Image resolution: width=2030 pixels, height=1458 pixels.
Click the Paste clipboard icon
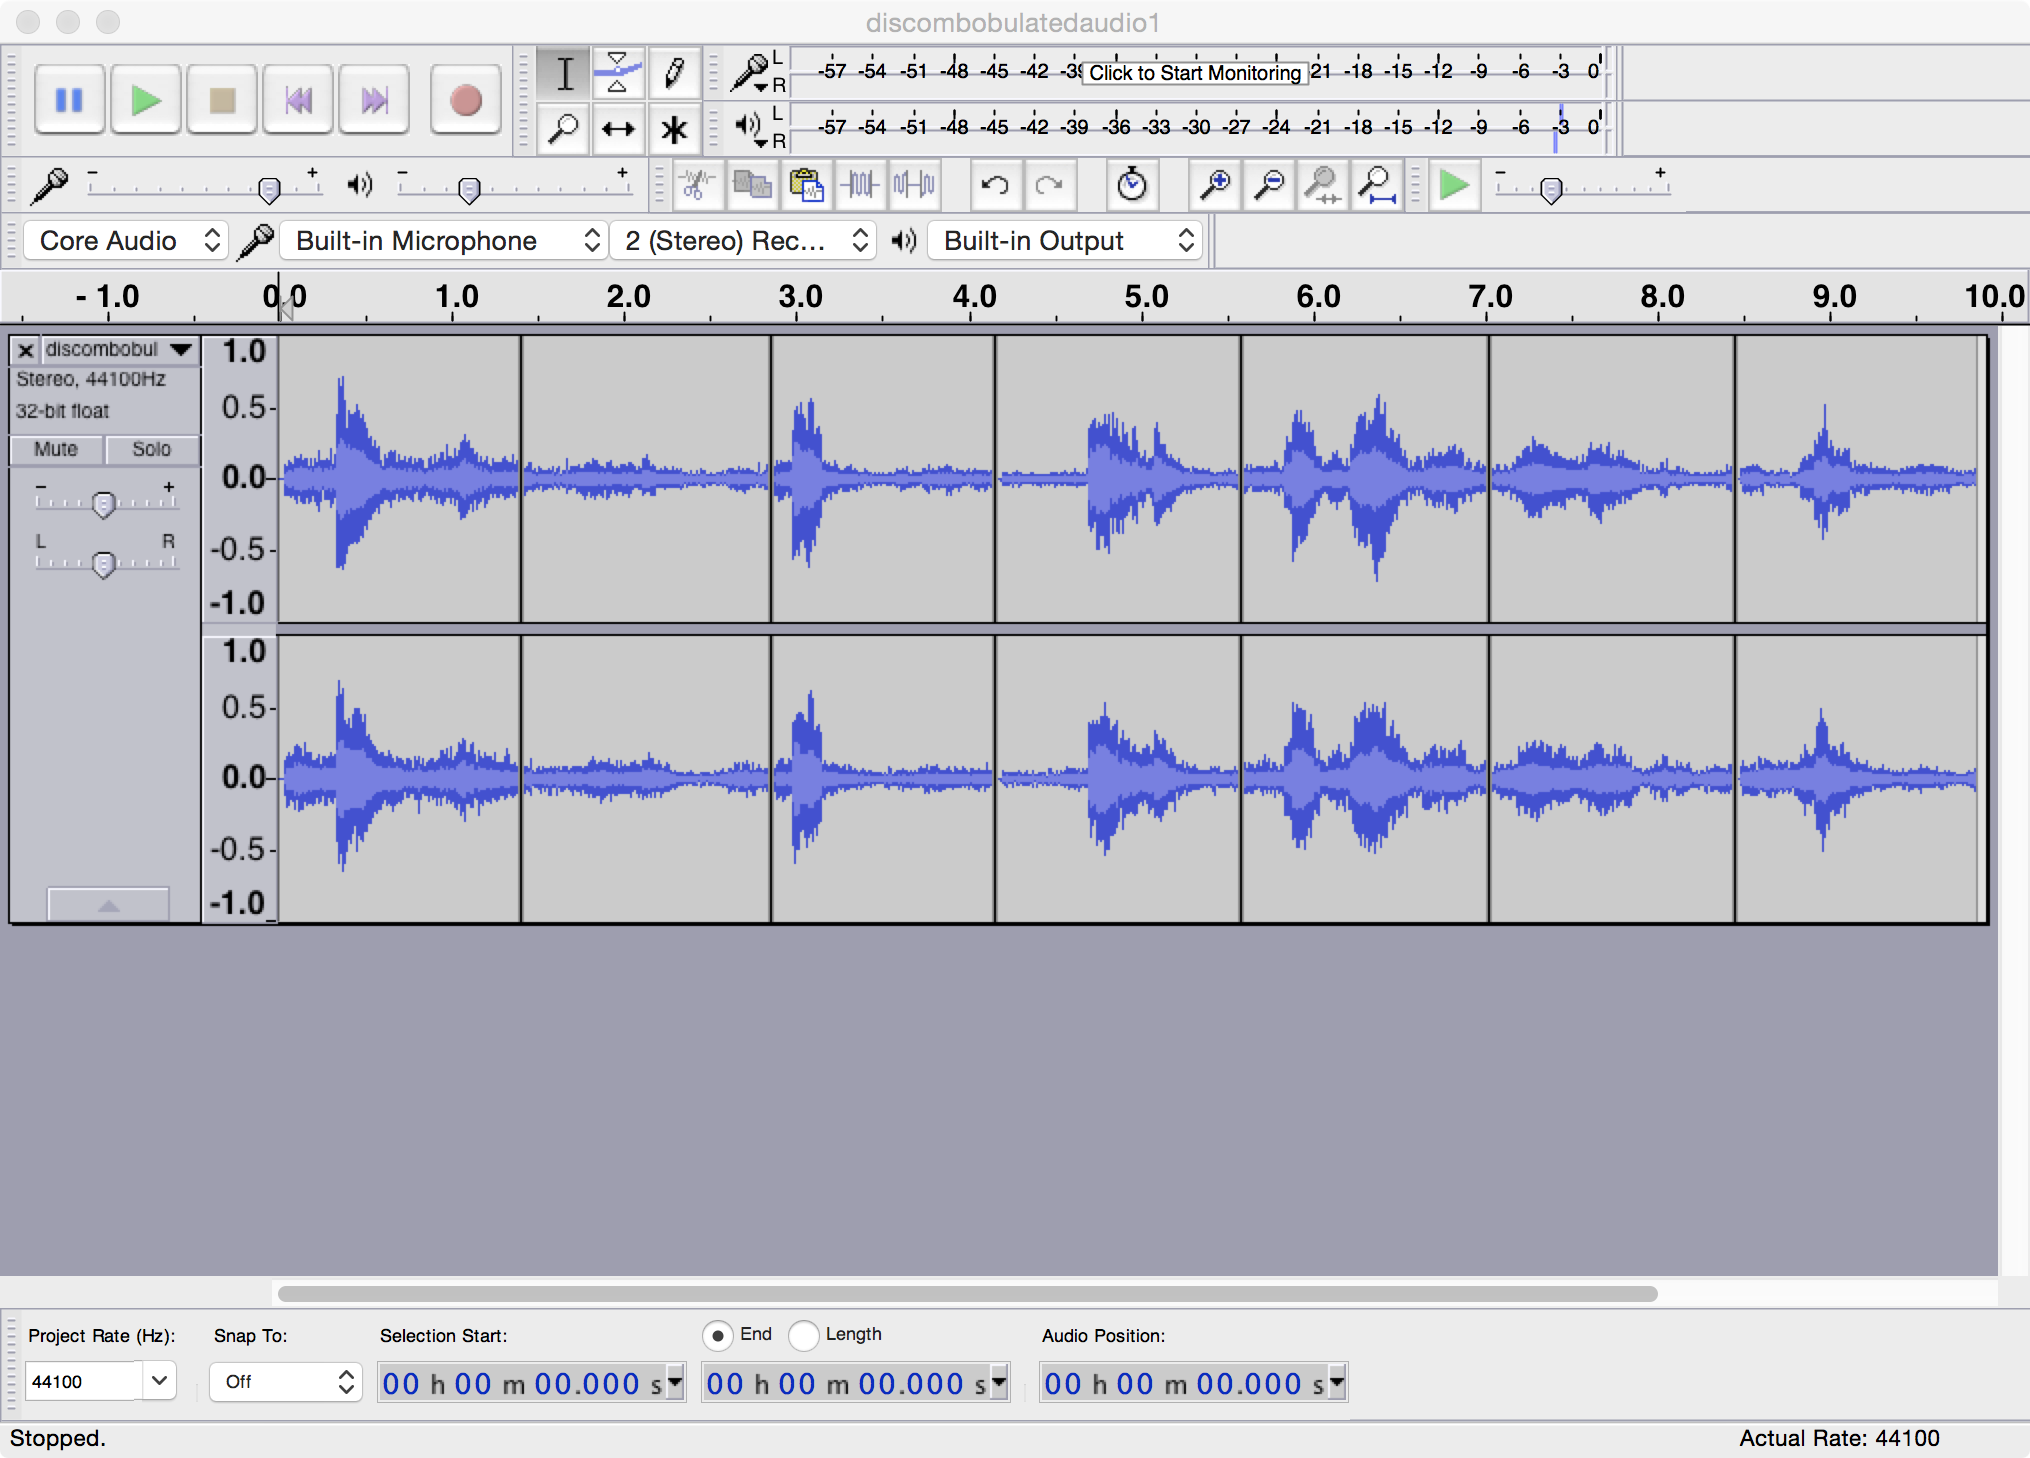(806, 185)
